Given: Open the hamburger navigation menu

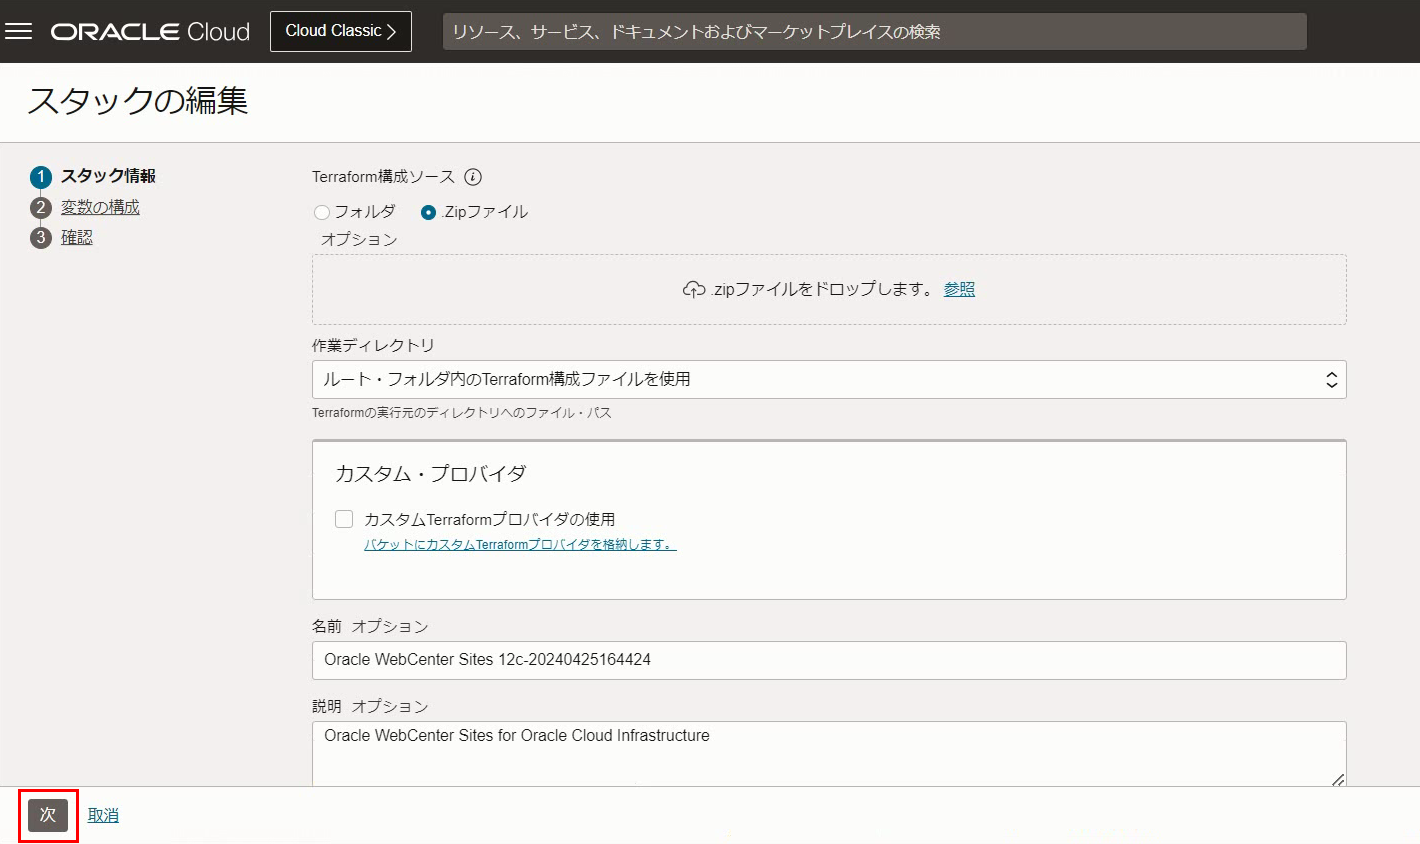Looking at the screenshot, I should [19, 31].
